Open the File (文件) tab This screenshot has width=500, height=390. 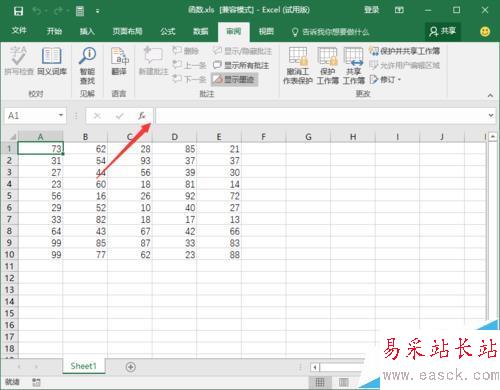pyautogui.click(x=19, y=31)
